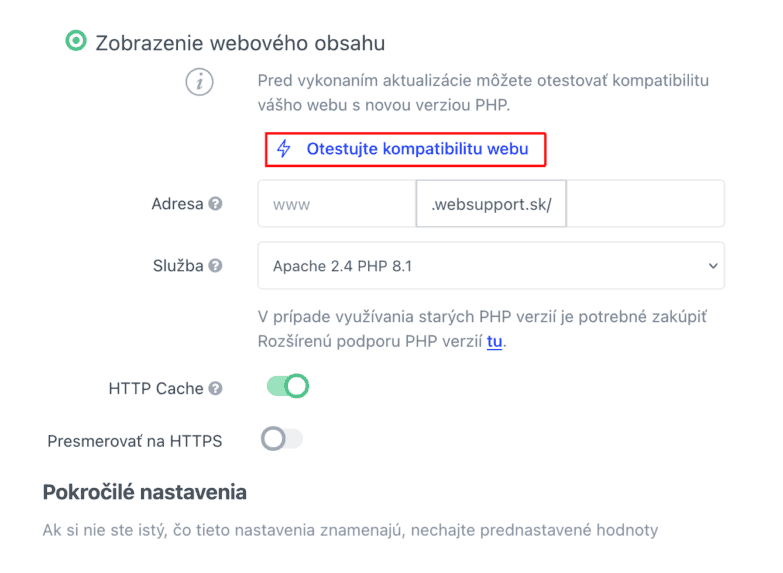The height and width of the screenshot is (573, 783).
Task: Disable the HTTP Cache toggle
Action: tap(288, 386)
